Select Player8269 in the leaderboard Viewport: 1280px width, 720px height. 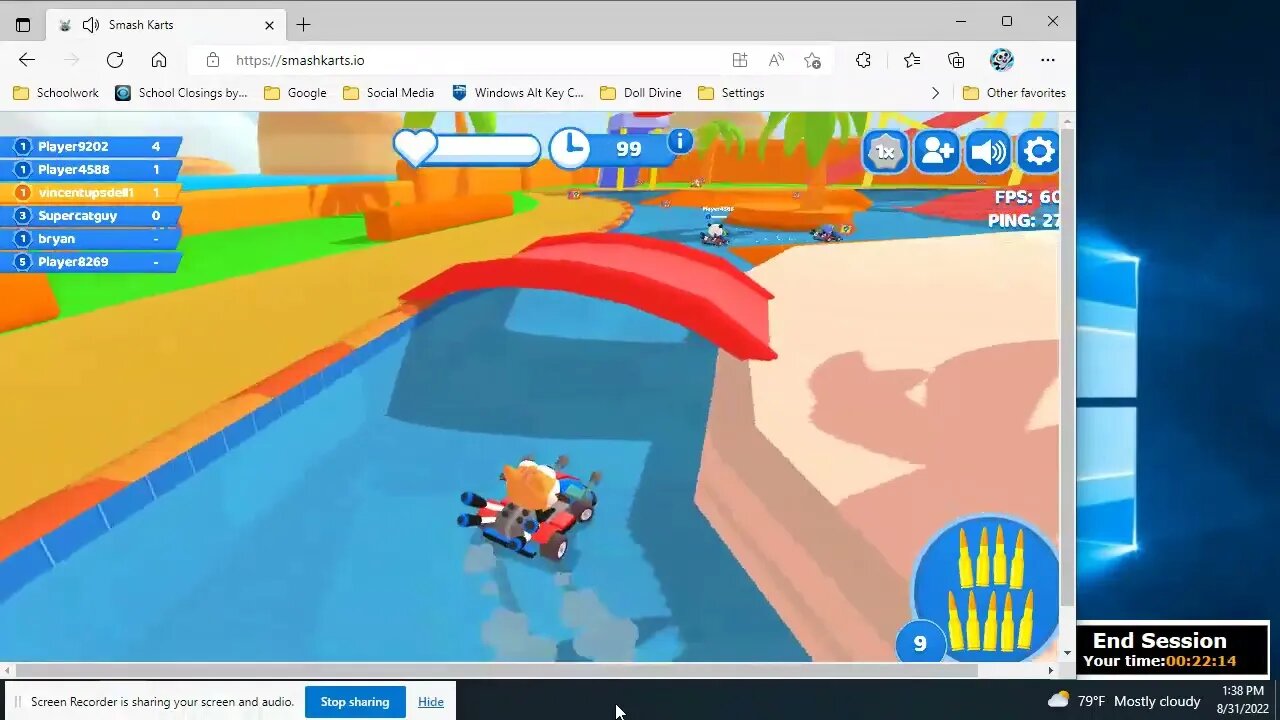pos(92,261)
